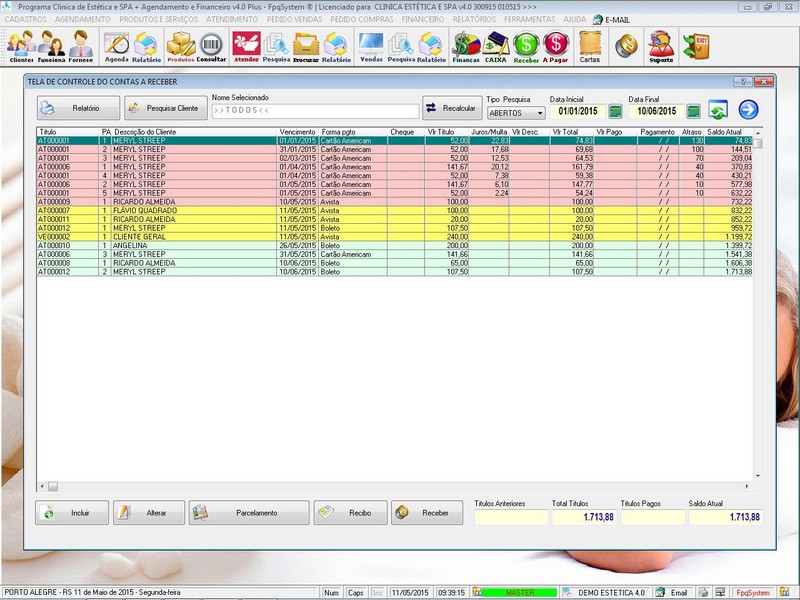Click the Saldo Atual column header
800x600 pixels.
(x=724, y=132)
